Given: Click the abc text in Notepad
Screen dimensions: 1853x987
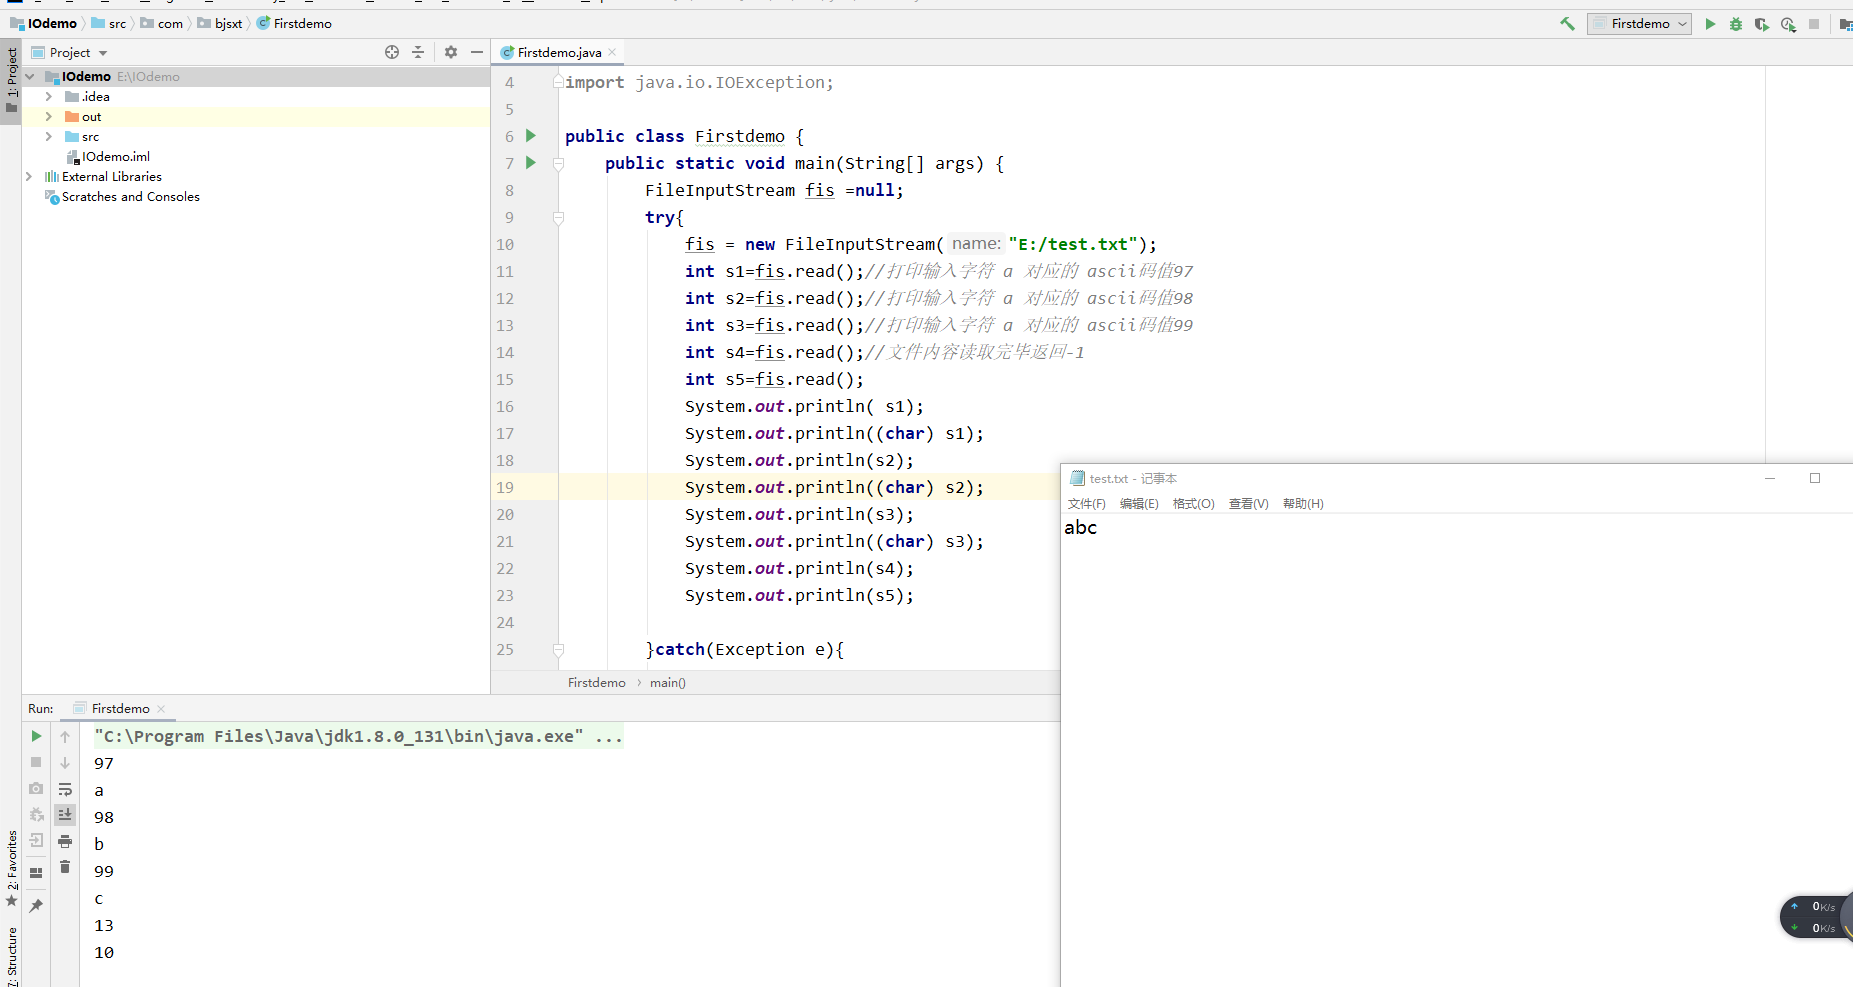Looking at the screenshot, I should (1080, 528).
